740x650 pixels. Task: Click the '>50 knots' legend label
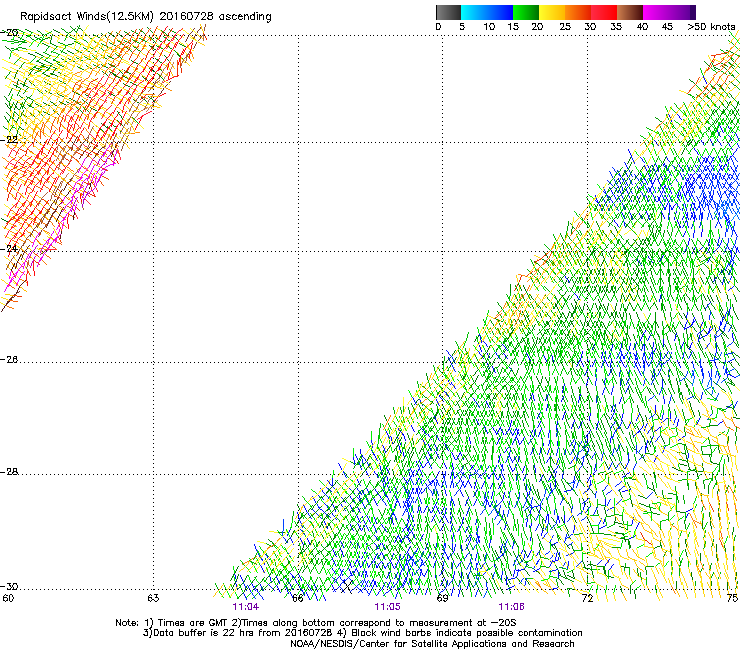[x=711, y=27]
